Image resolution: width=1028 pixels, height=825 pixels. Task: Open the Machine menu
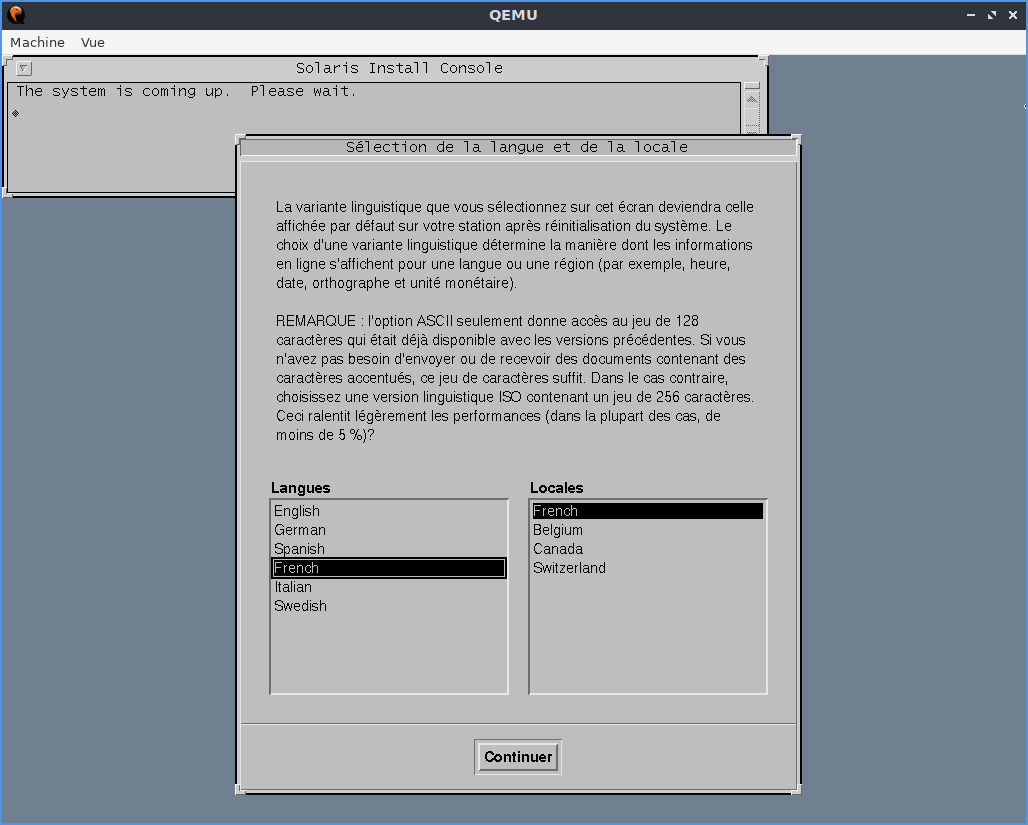click(37, 43)
